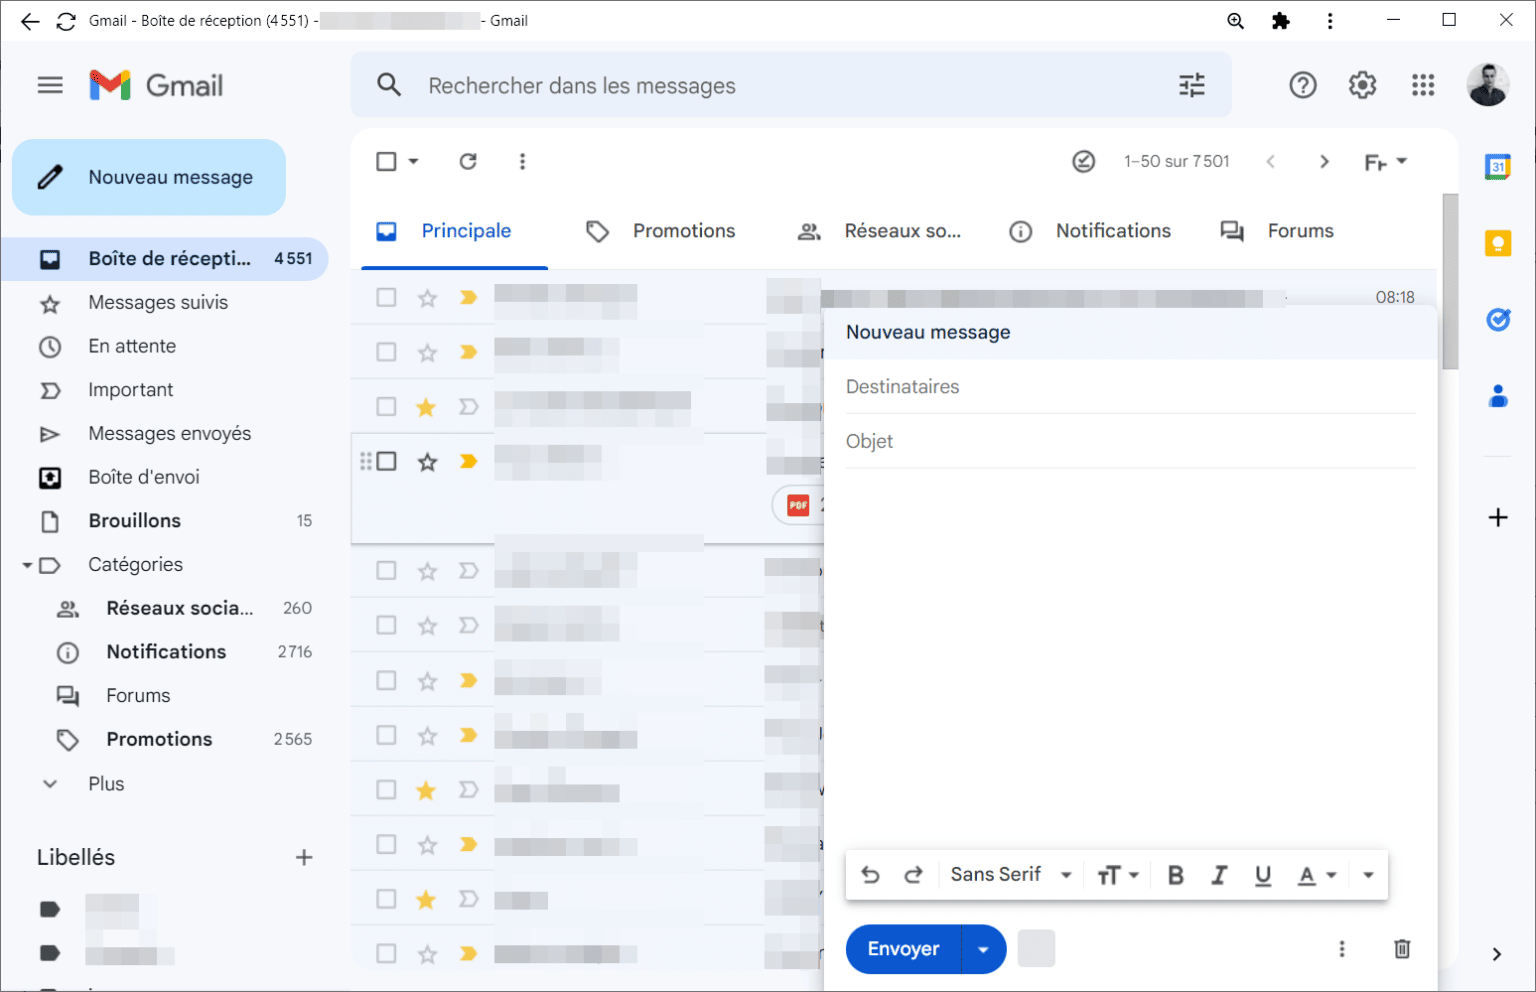Open Google Keep from the side panel
The width and height of the screenshot is (1536, 992).
click(1497, 242)
